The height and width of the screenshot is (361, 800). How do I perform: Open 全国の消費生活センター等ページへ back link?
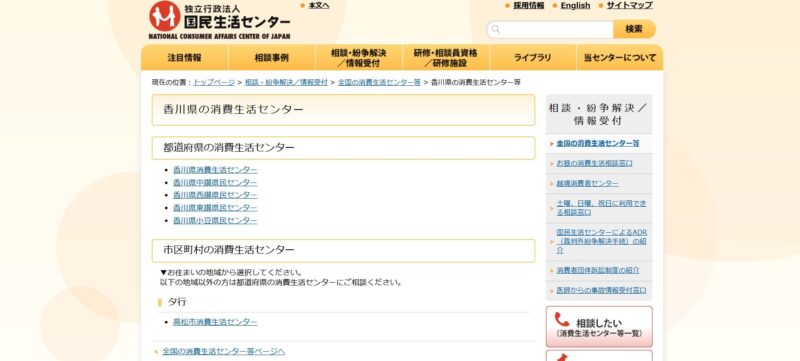[223, 351]
